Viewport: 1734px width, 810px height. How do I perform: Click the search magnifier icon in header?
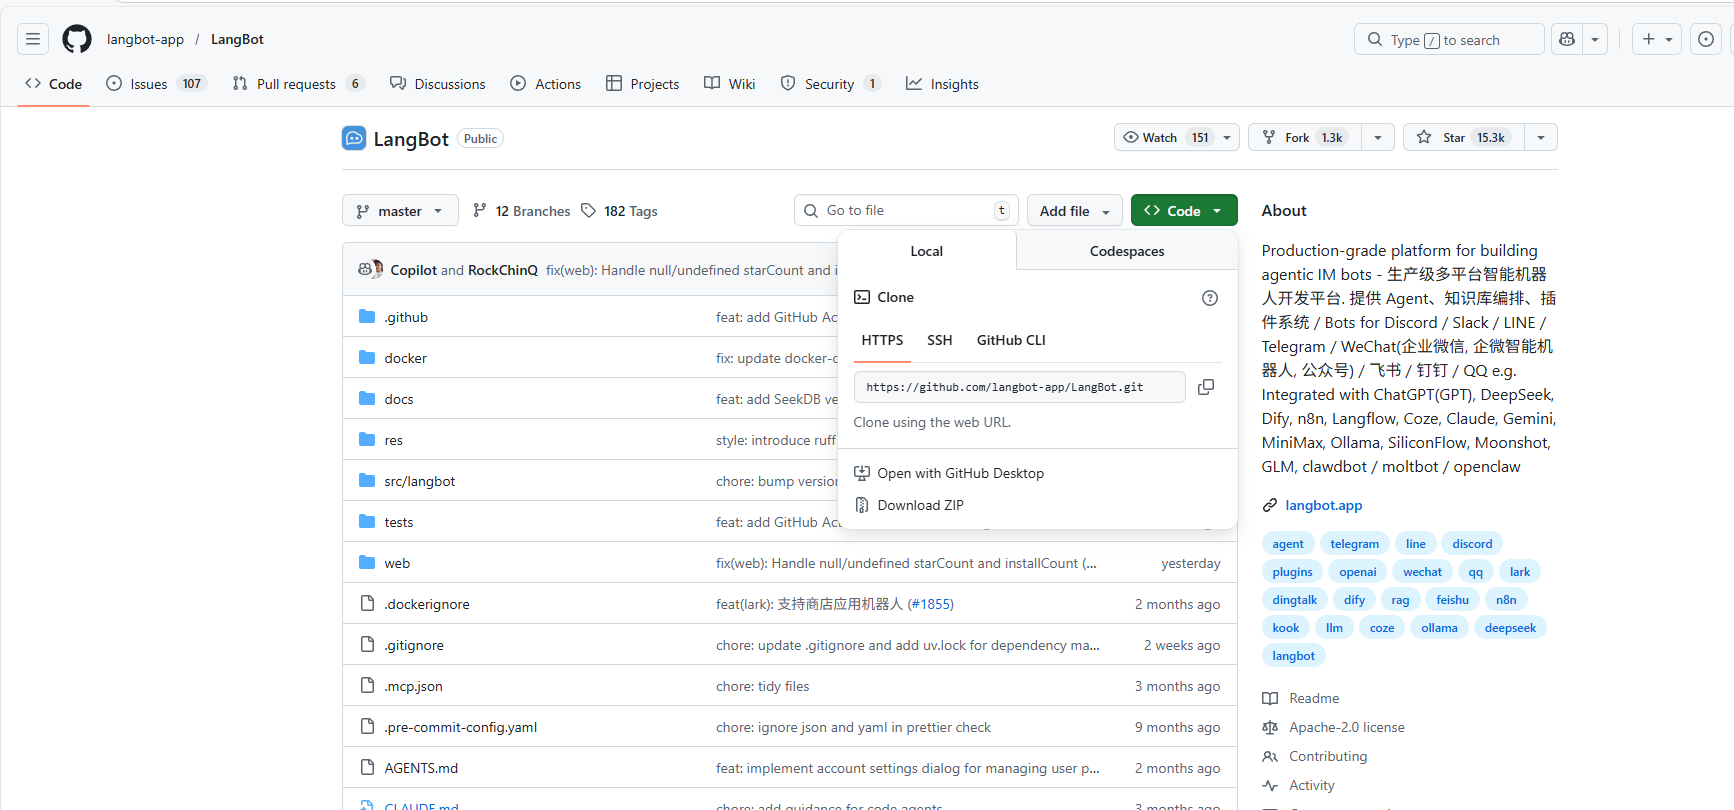(x=1375, y=39)
